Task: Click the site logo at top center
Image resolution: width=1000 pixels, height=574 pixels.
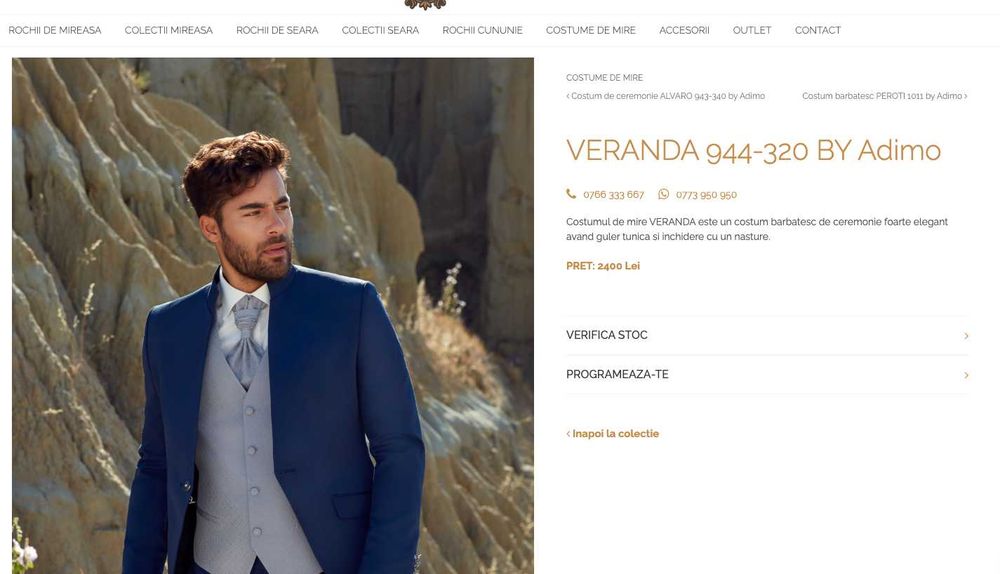Action: 425,5
